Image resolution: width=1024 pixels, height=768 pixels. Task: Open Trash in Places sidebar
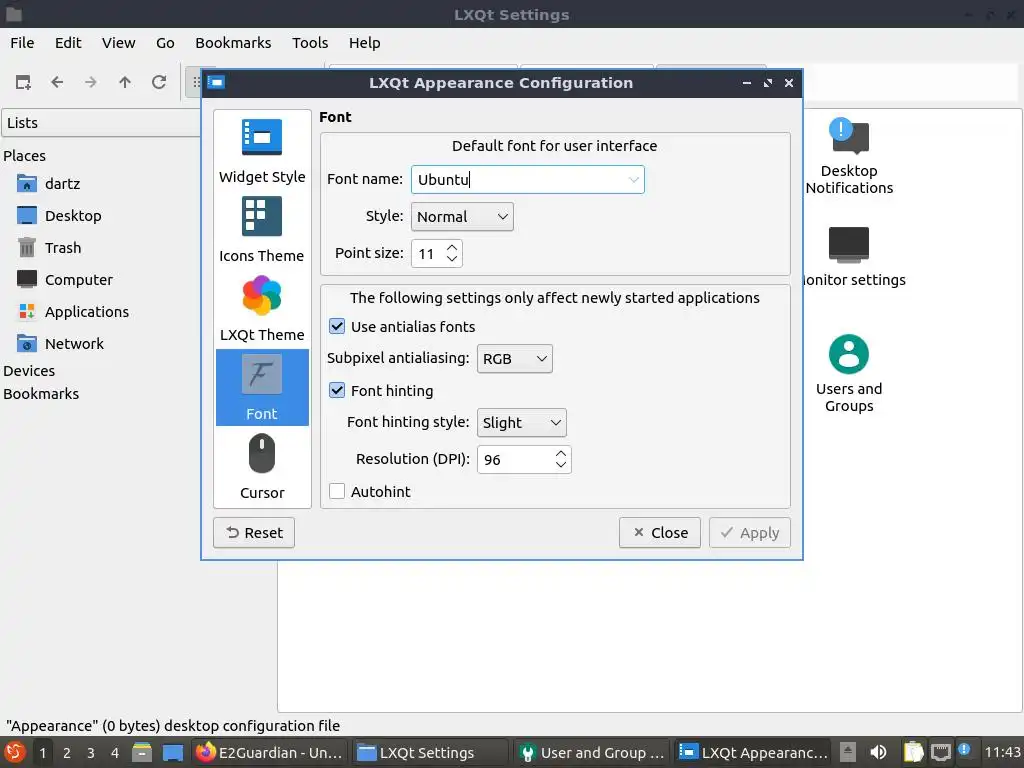[x=49, y=248]
